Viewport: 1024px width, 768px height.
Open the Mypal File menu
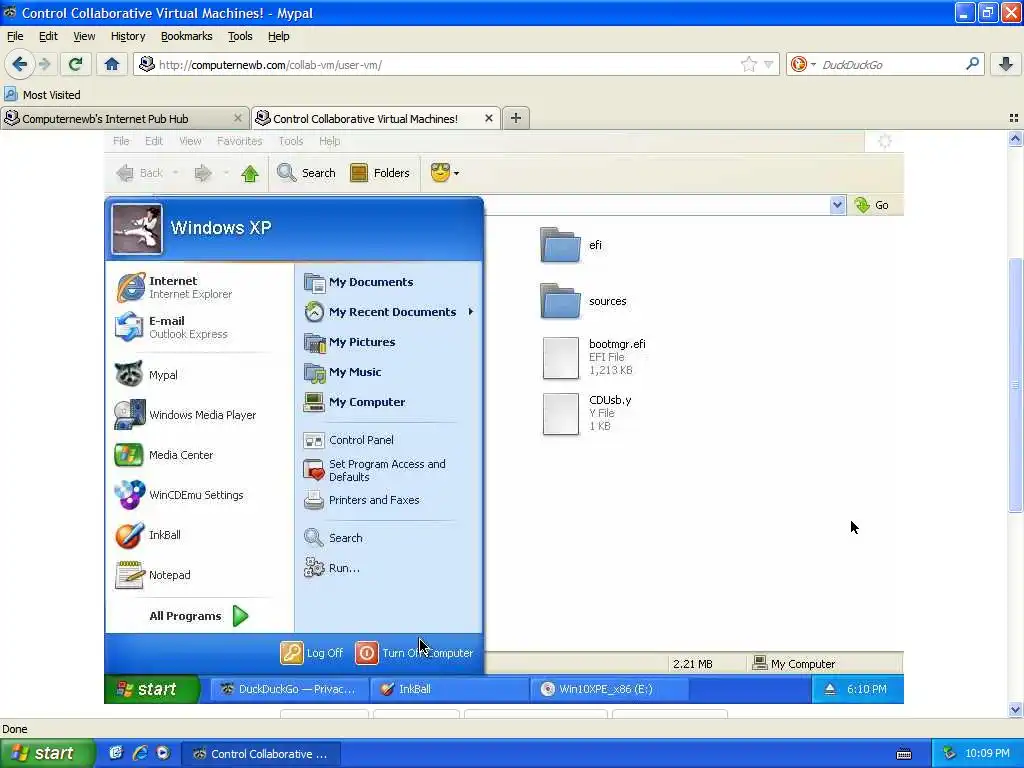coord(15,36)
